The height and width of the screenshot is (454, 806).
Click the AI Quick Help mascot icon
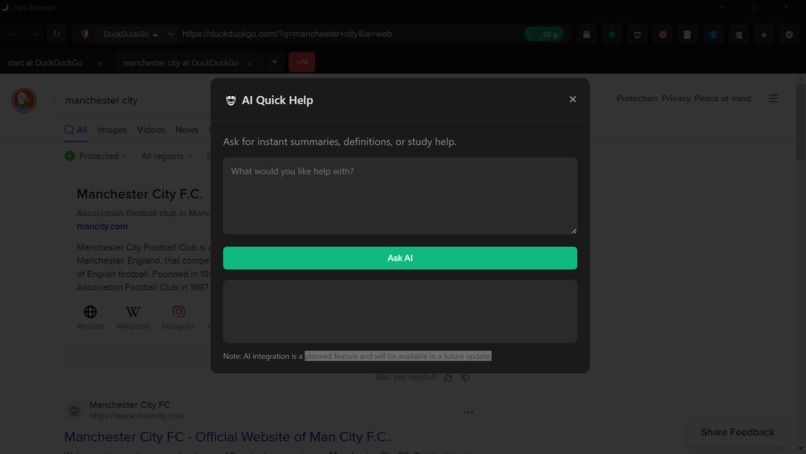click(x=231, y=100)
